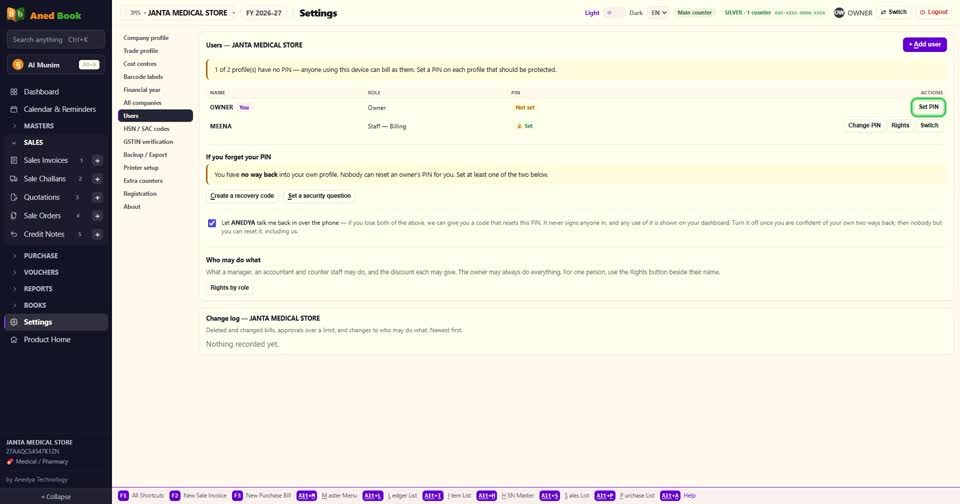Open the About settings page
Viewport: 960px width, 504px height.
[155, 207]
